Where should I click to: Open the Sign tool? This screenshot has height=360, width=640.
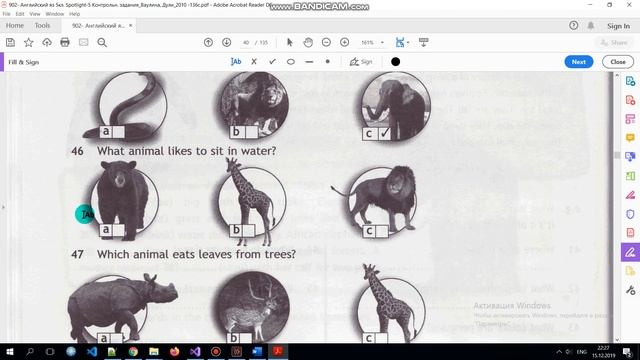pyautogui.click(x=361, y=62)
